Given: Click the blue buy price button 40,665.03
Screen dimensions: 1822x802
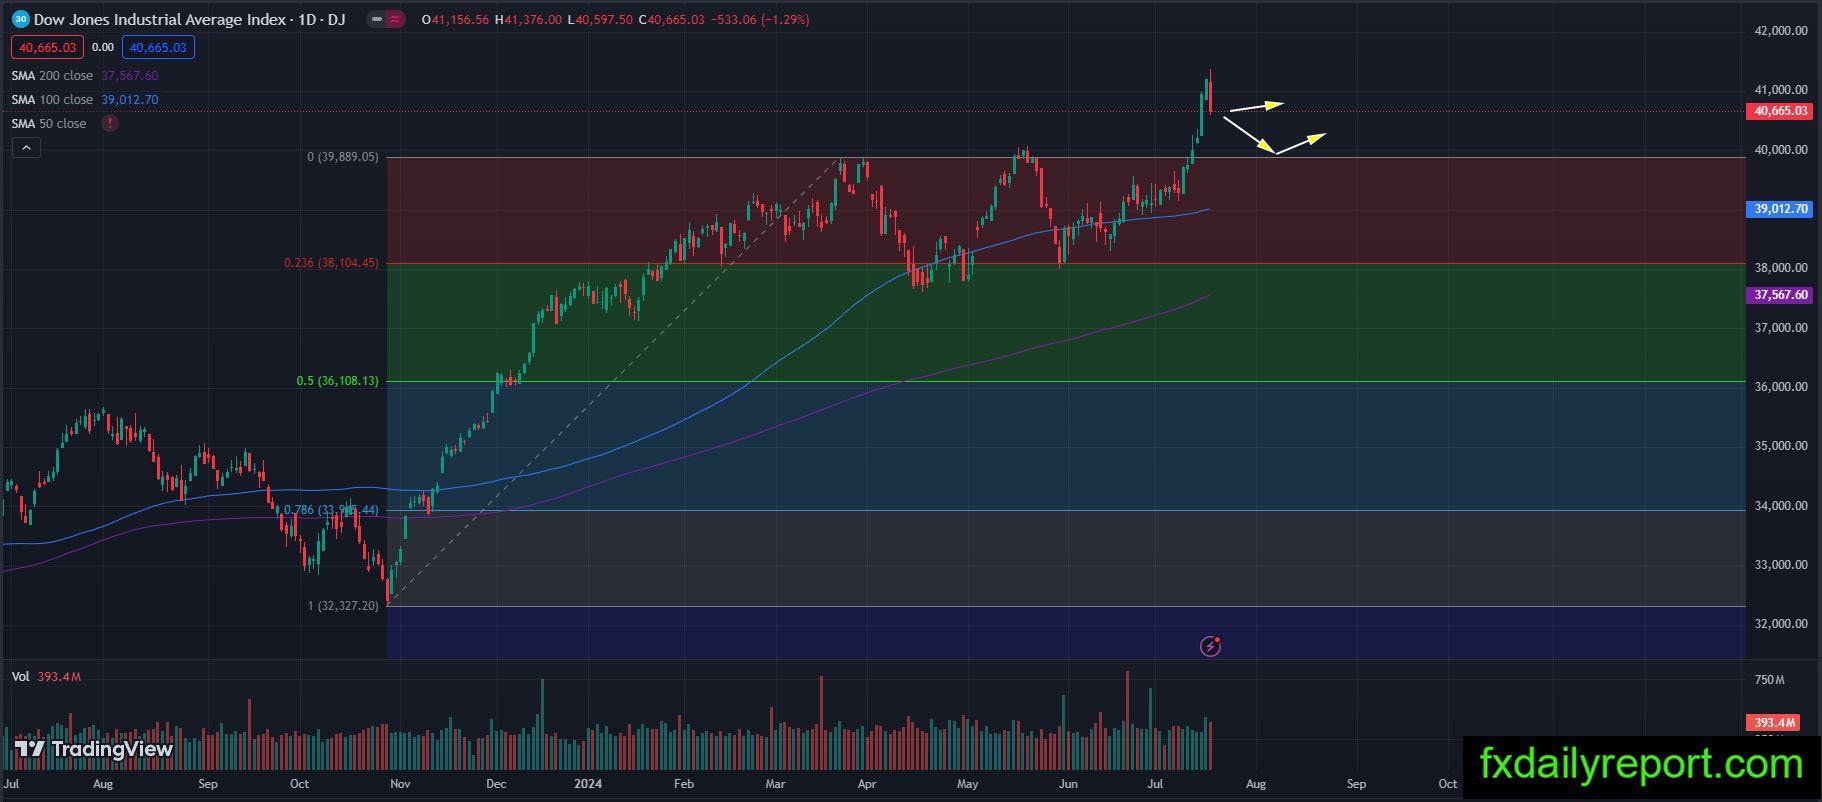Looking at the screenshot, I should pyautogui.click(x=158, y=47).
